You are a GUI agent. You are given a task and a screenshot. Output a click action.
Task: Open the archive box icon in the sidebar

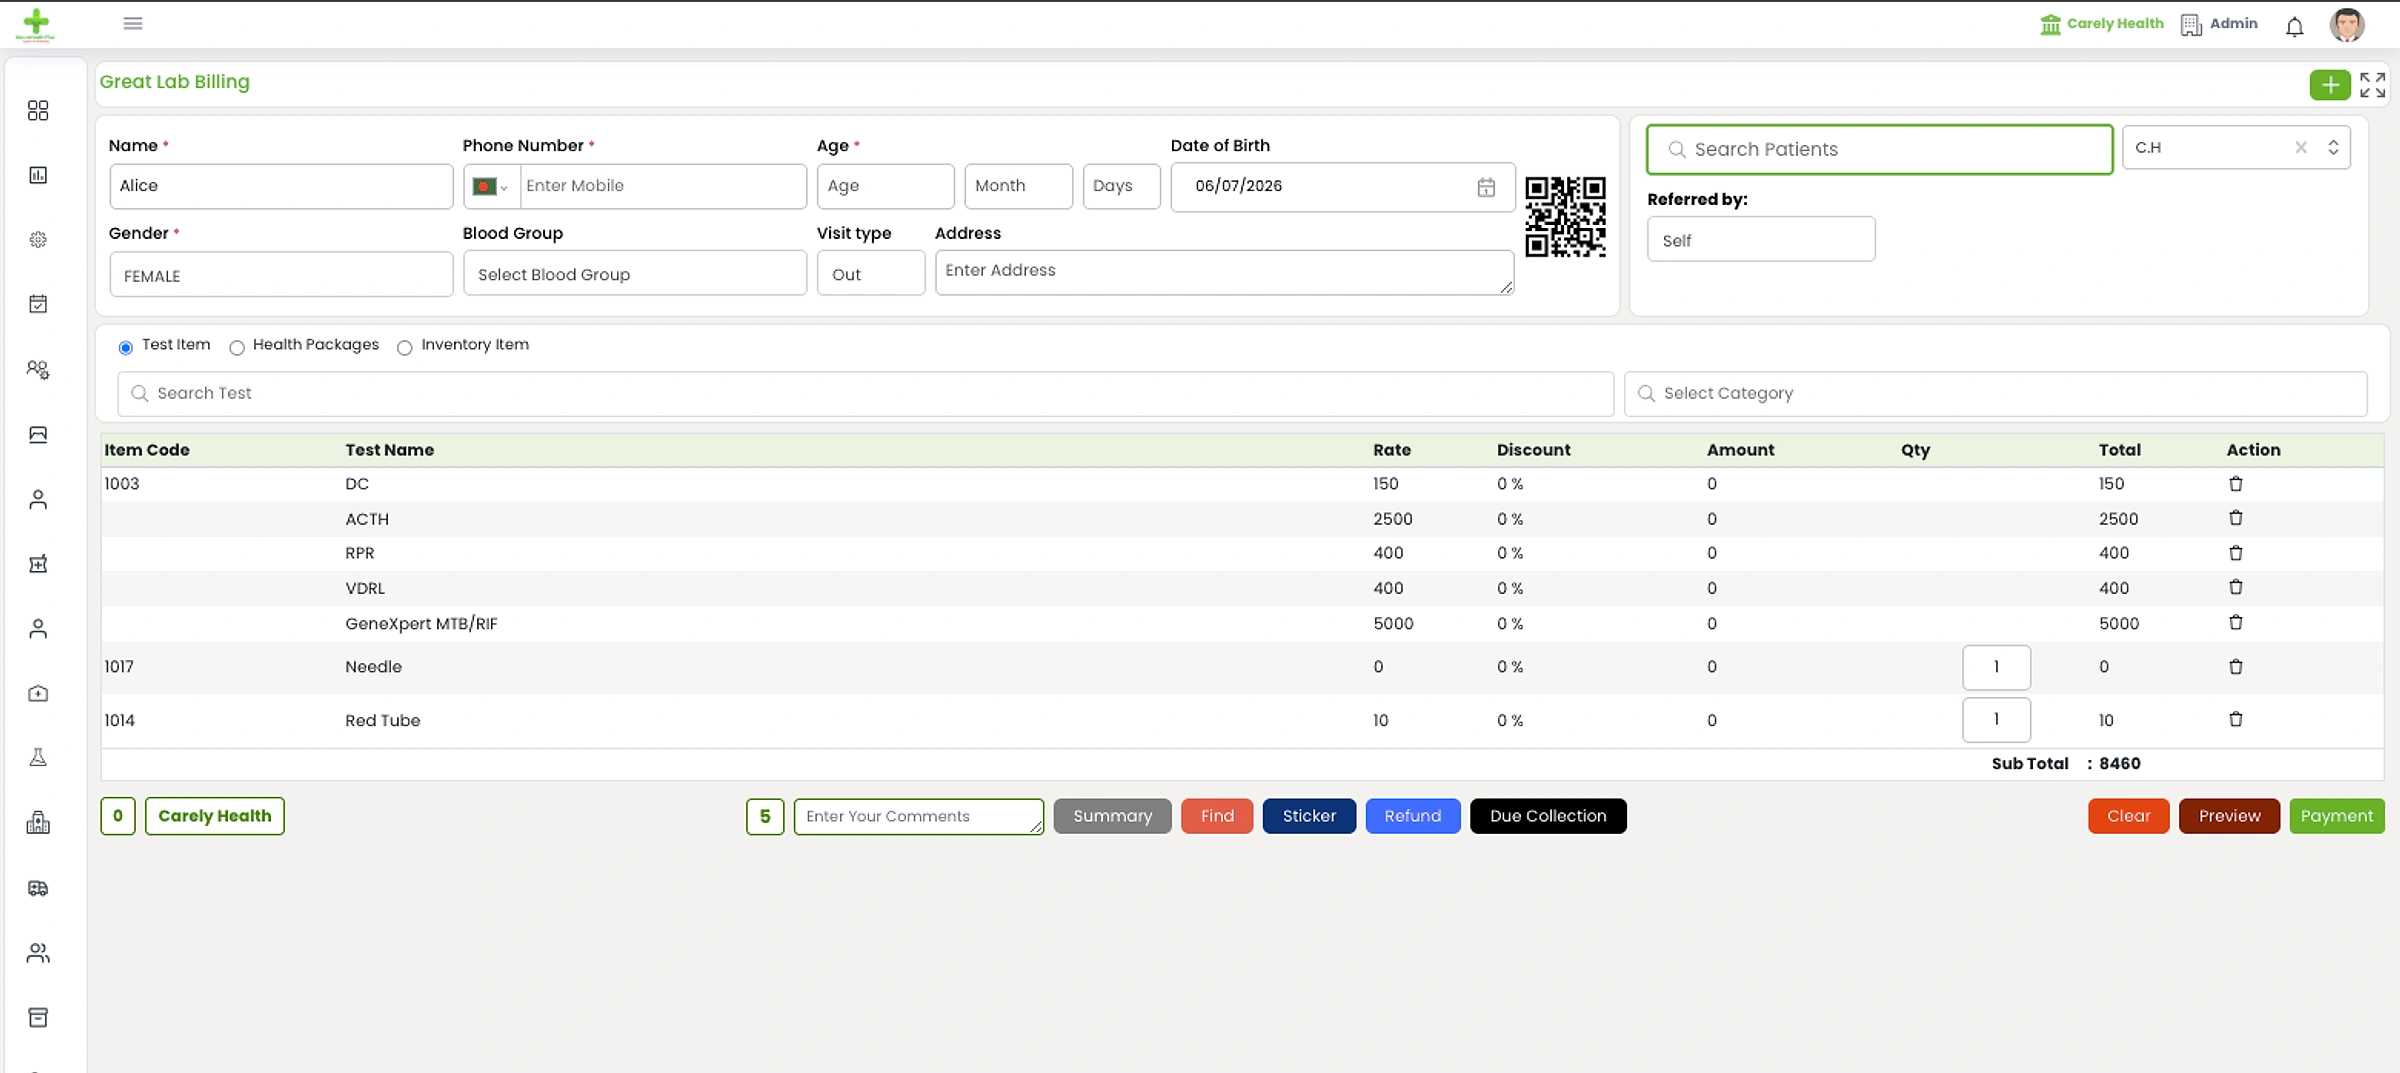pos(38,1017)
